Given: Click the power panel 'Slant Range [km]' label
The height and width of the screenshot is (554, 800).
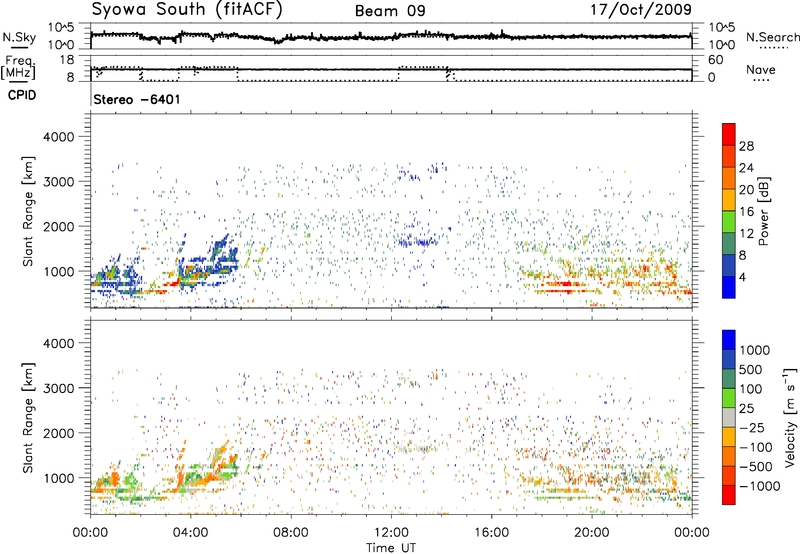Looking at the screenshot, I should pyautogui.click(x=28, y=211).
